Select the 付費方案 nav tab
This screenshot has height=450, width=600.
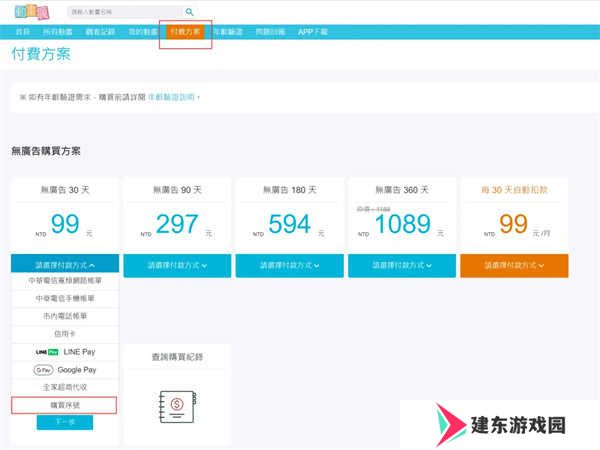[x=185, y=32]
